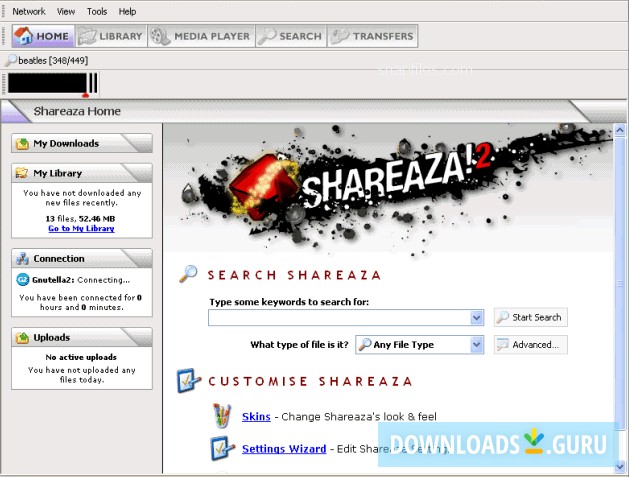Image resolution: width=629 pixels, height=477 pixels.
Task: Open the View menu
Action: 66,12
